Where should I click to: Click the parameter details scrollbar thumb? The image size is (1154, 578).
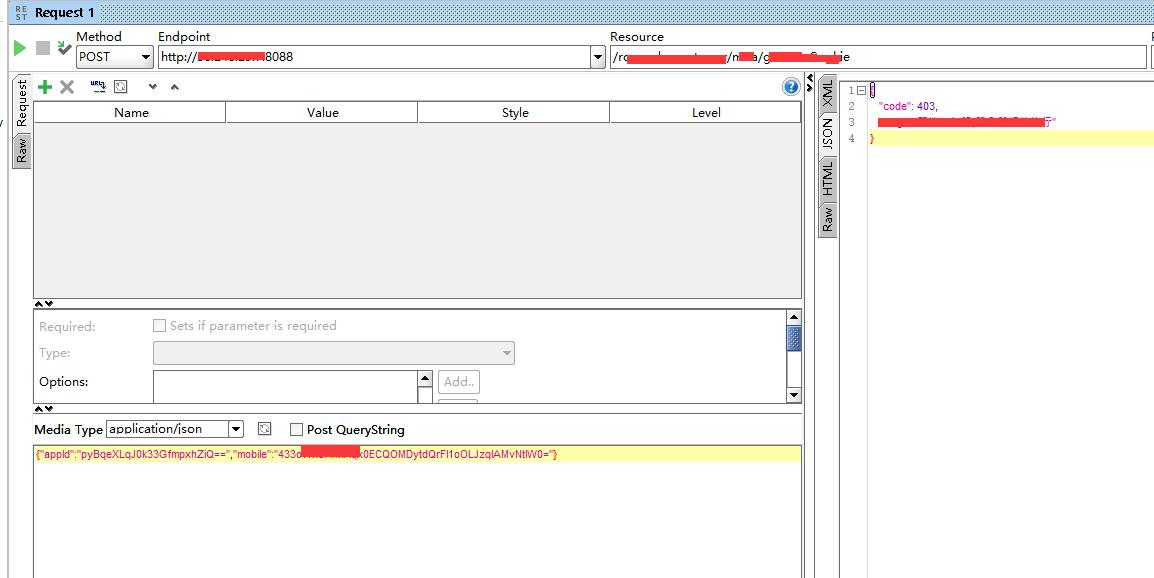(793, 339)
